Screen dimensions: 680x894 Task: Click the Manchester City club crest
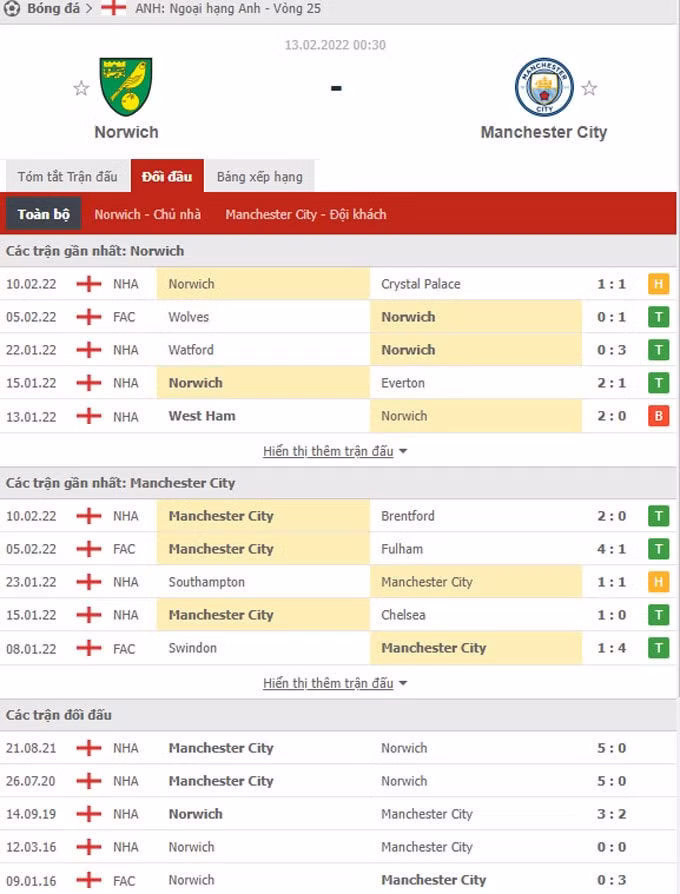click(x=544, y=87)
